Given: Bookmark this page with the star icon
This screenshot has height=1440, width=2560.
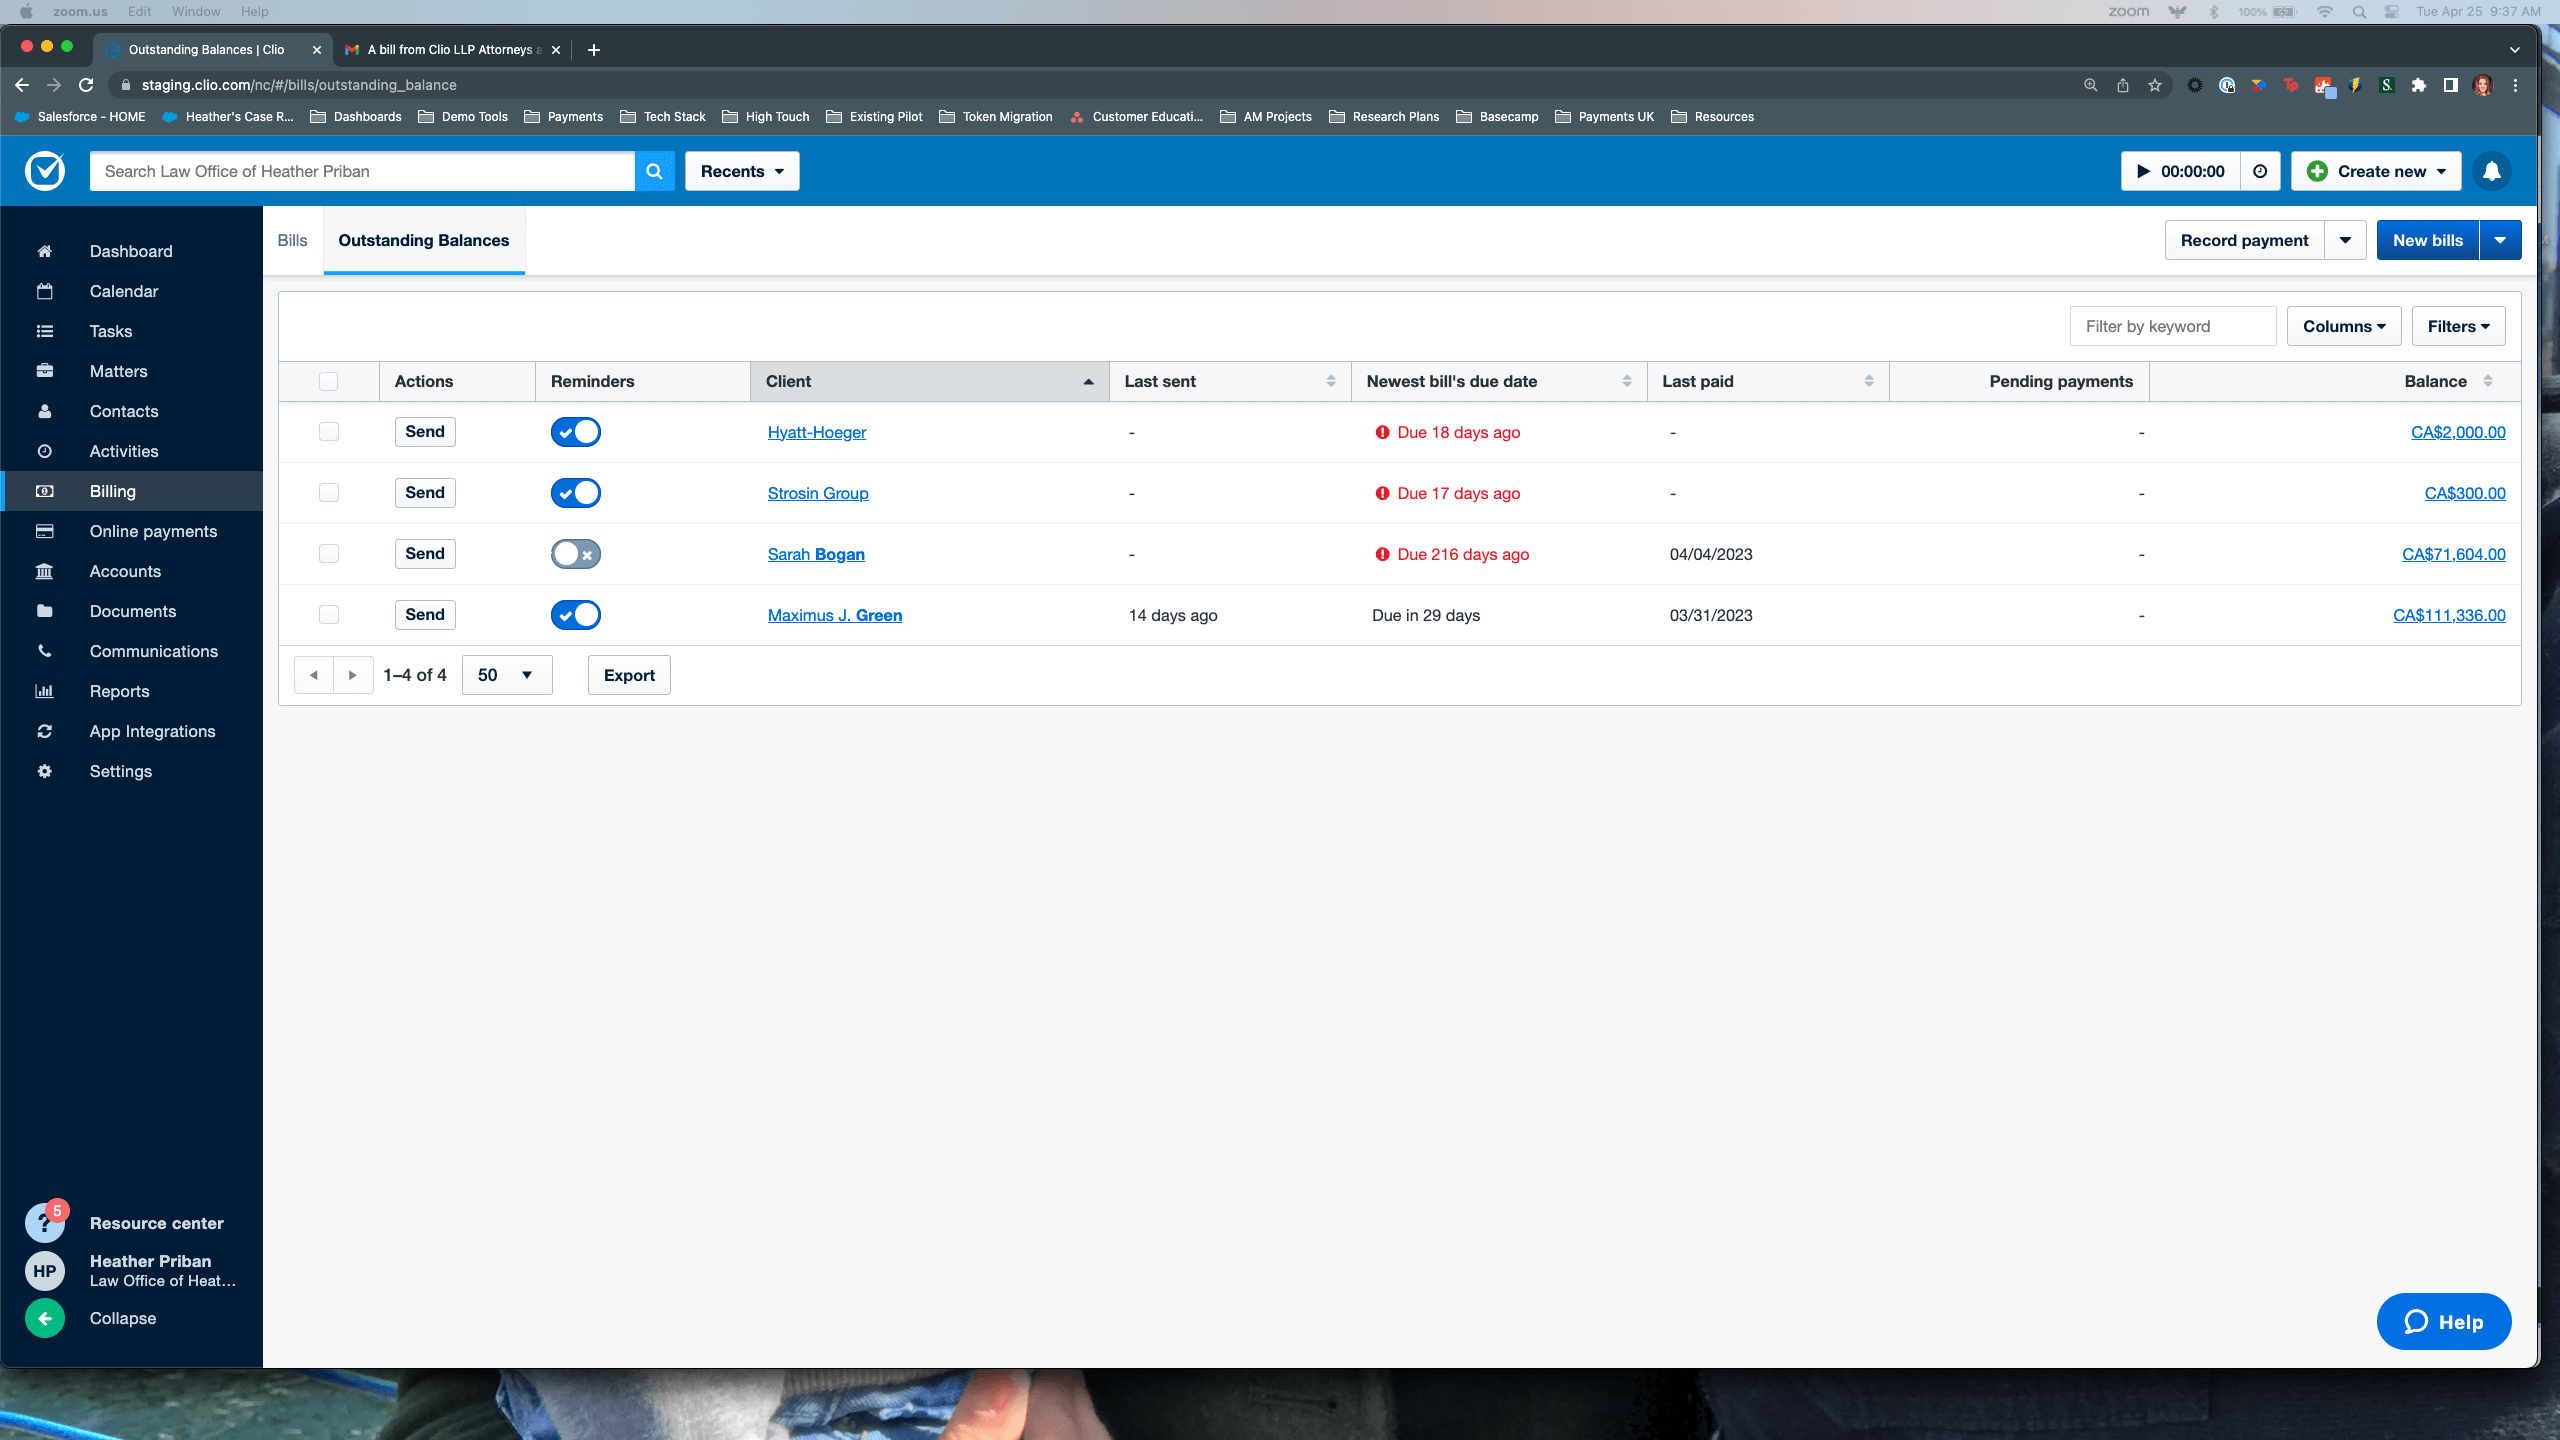Looking at the screenshot, I should (x=2155, y=85).
